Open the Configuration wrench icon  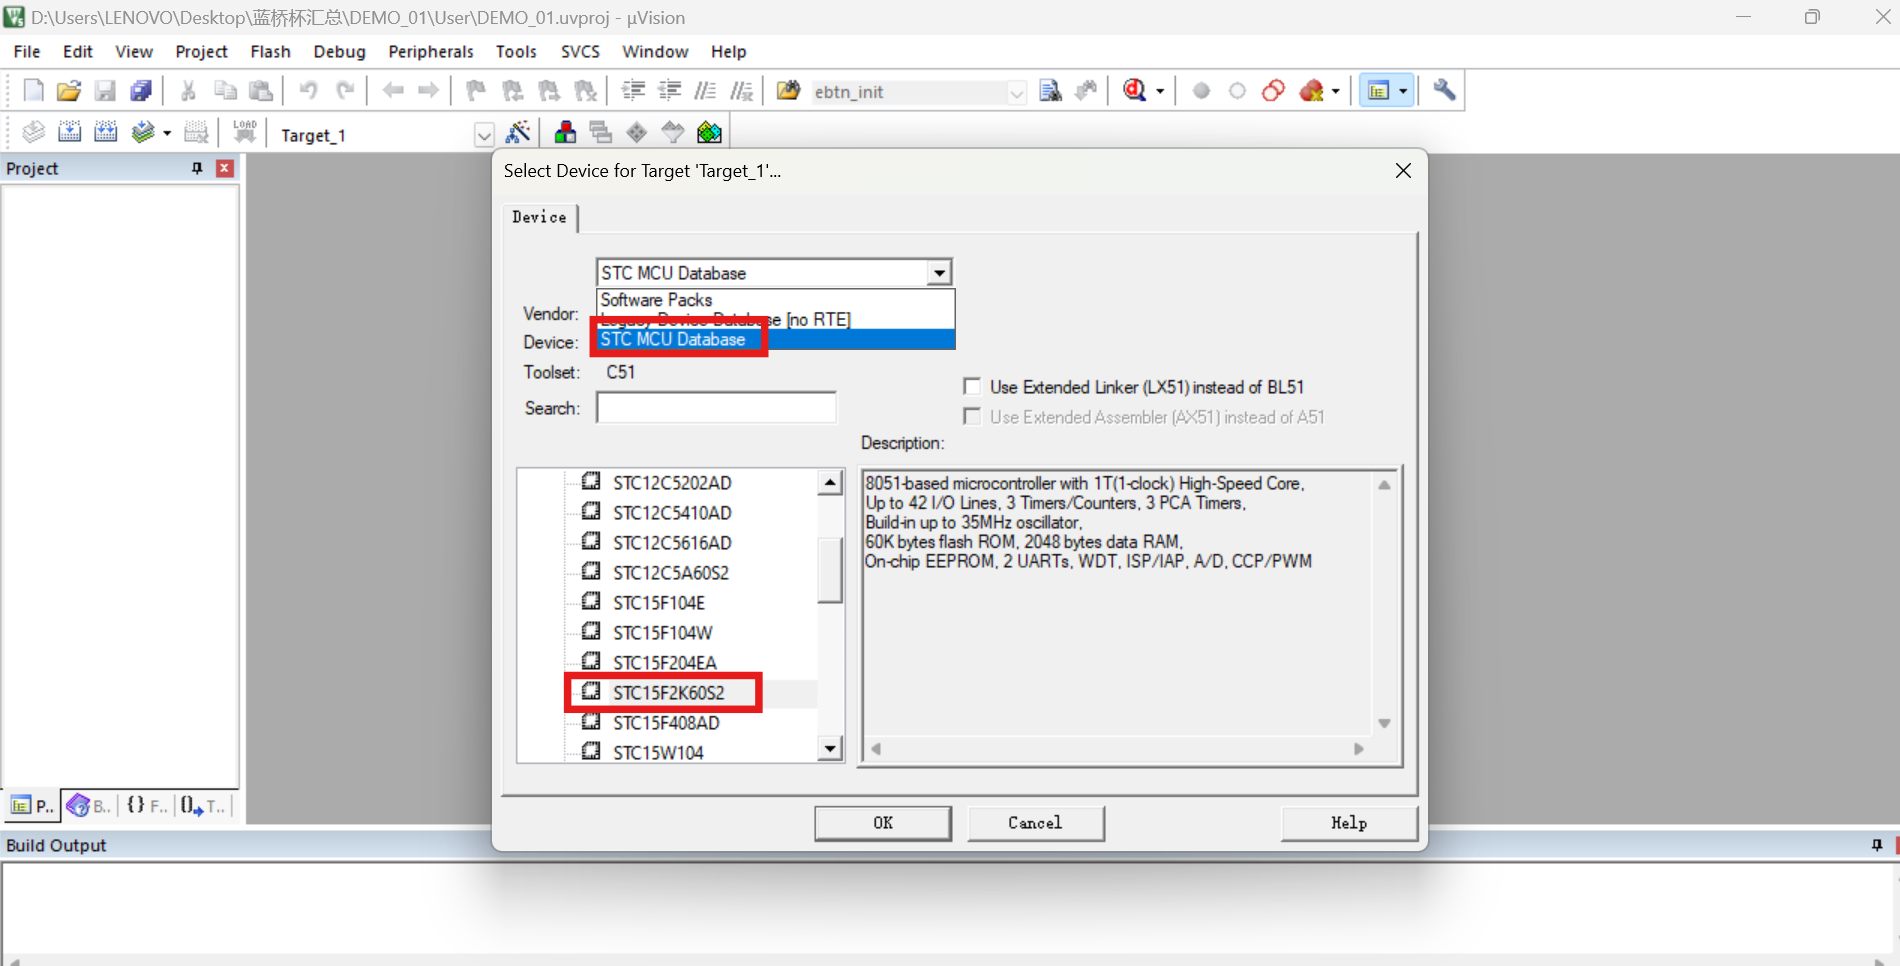(1444, 91)
